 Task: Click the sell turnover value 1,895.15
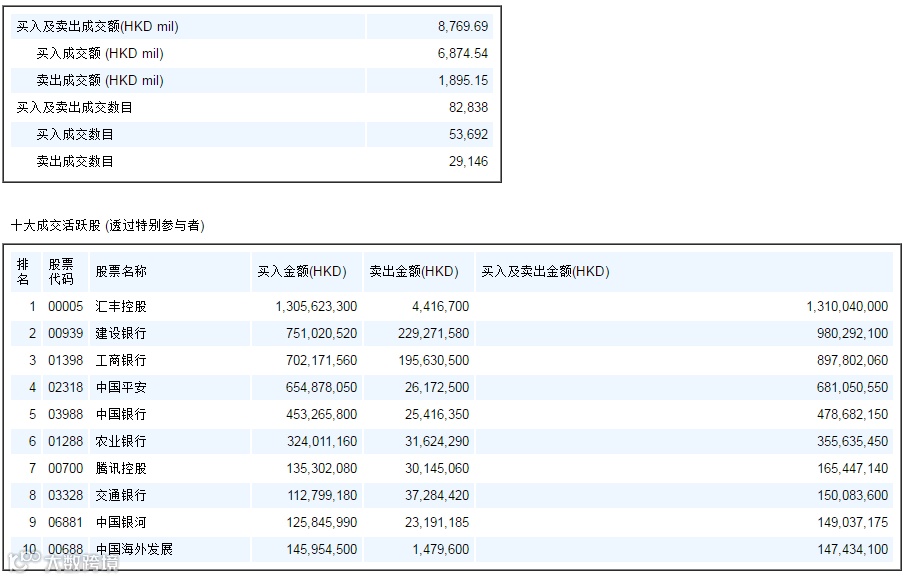[x=463, y=81]
